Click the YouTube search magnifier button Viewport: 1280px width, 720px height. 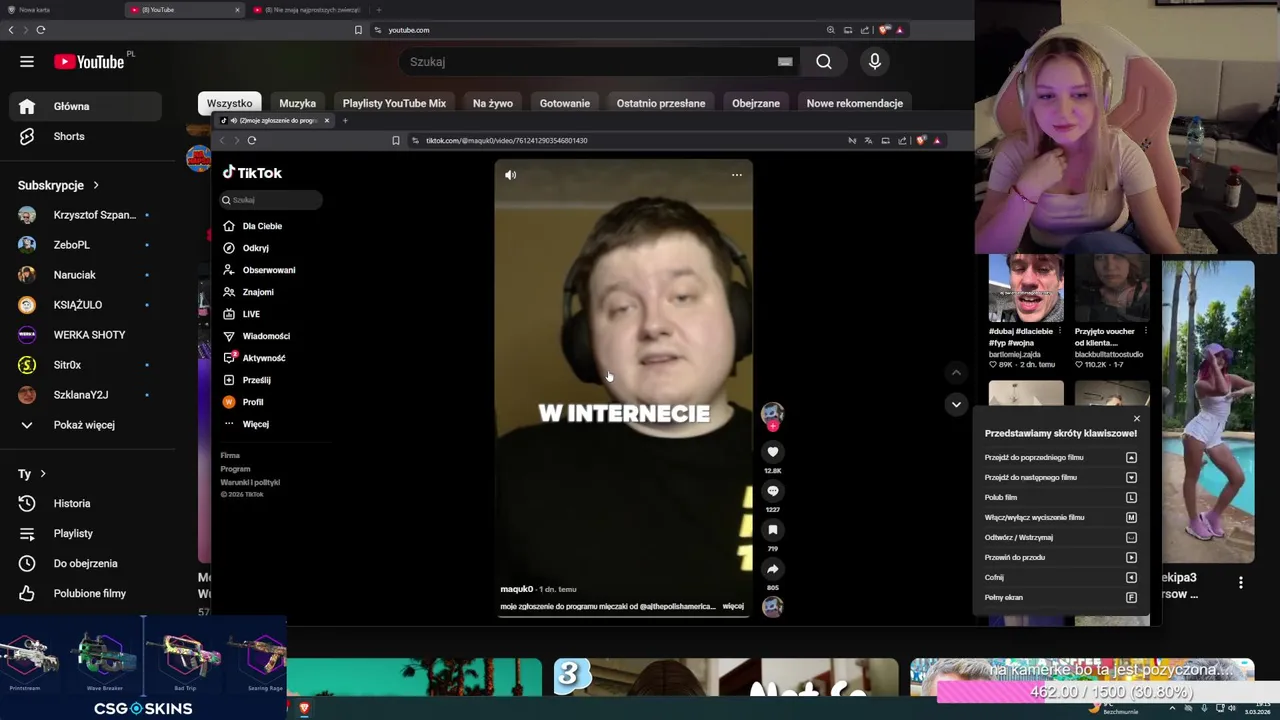(824, 62)
